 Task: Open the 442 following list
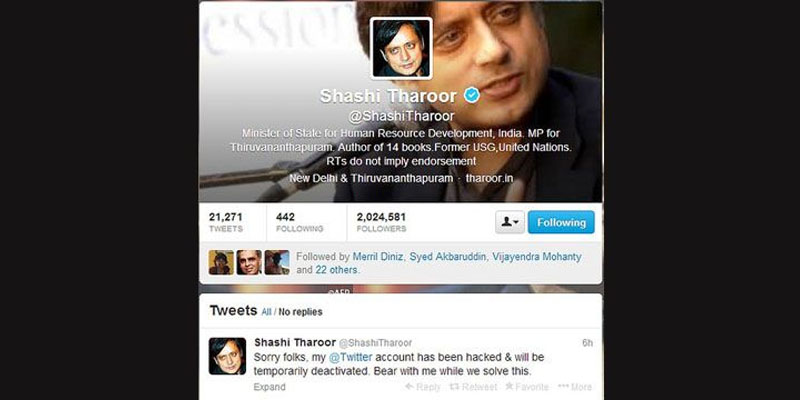click(299, 222)
